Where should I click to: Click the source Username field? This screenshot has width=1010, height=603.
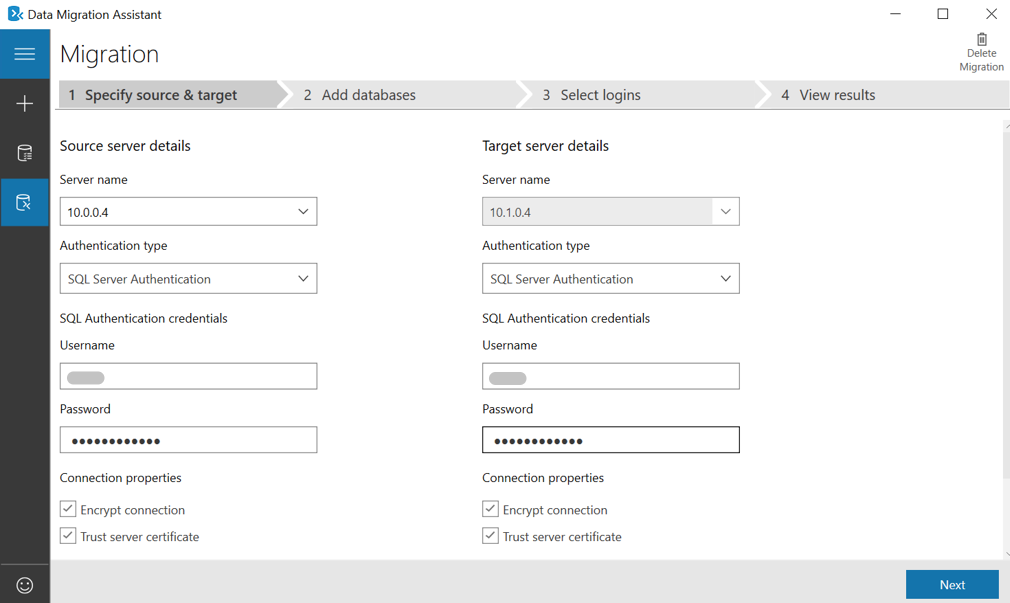188,376
